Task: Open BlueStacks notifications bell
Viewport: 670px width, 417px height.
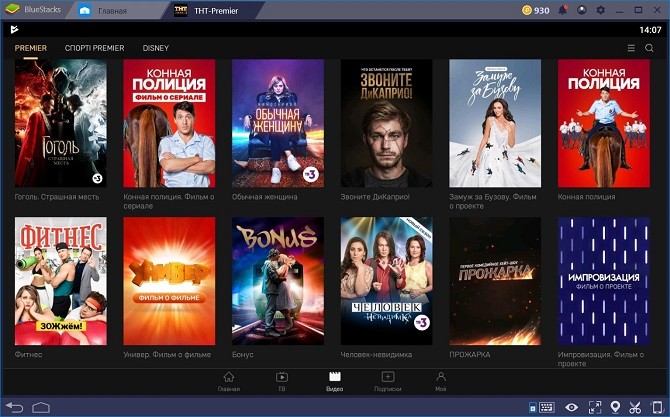Action: (x=563, y=10)
